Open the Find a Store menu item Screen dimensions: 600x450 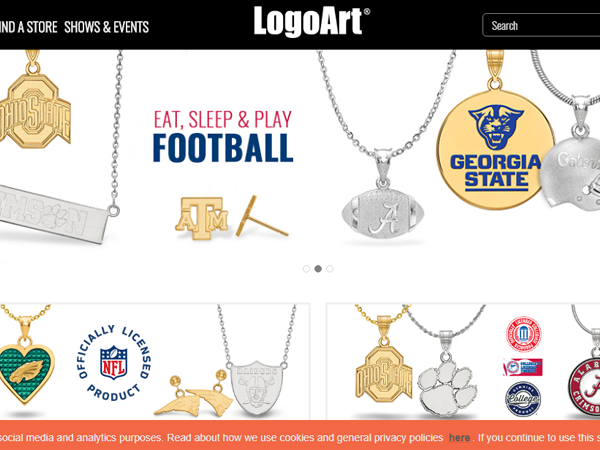pos(28,27)
